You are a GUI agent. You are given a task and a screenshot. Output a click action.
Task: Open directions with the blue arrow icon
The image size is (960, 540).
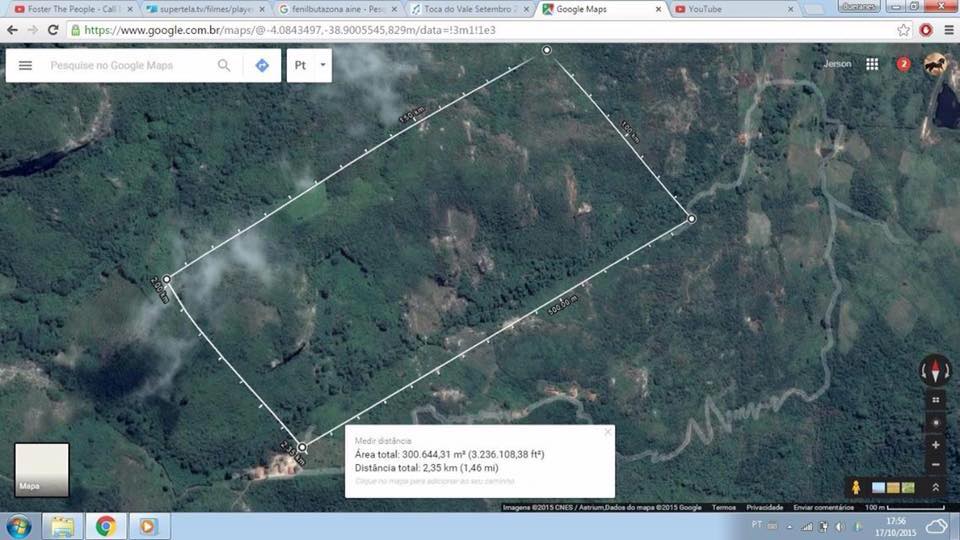coord(262,65)
